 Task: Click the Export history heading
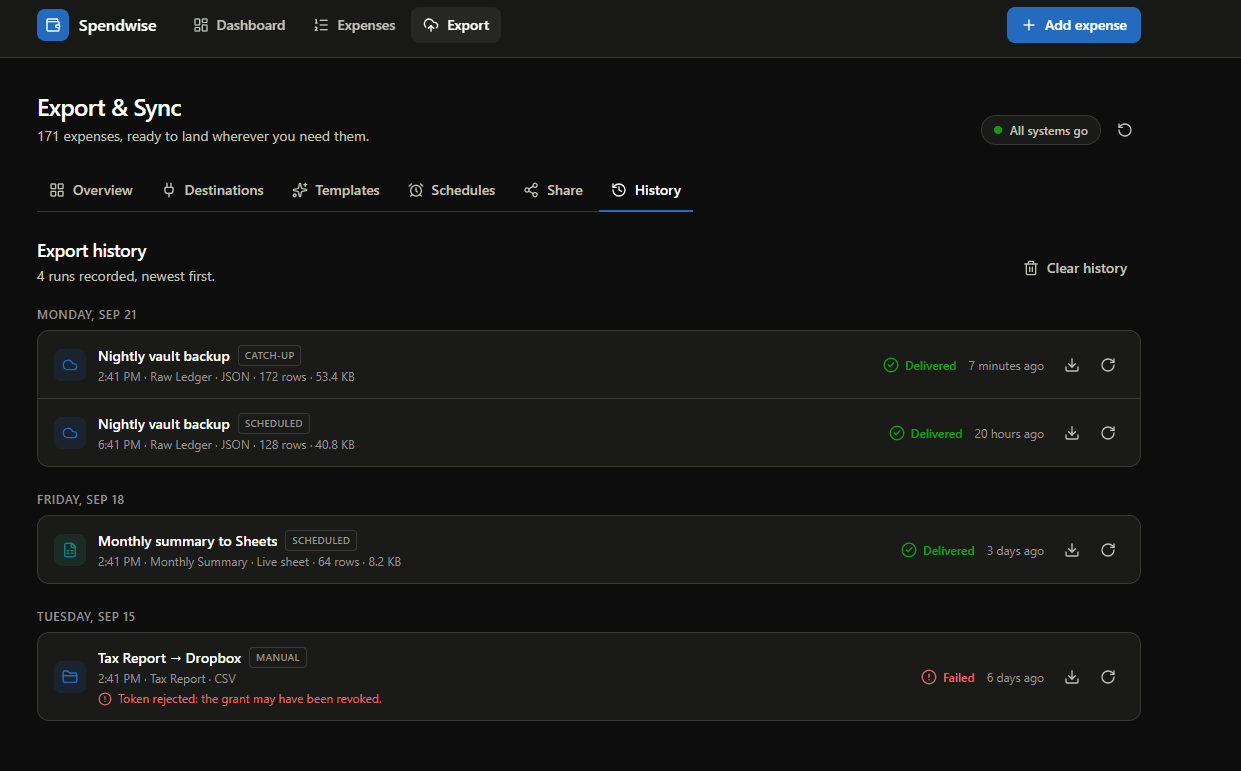pyautogui.click(x=92, y=251)
